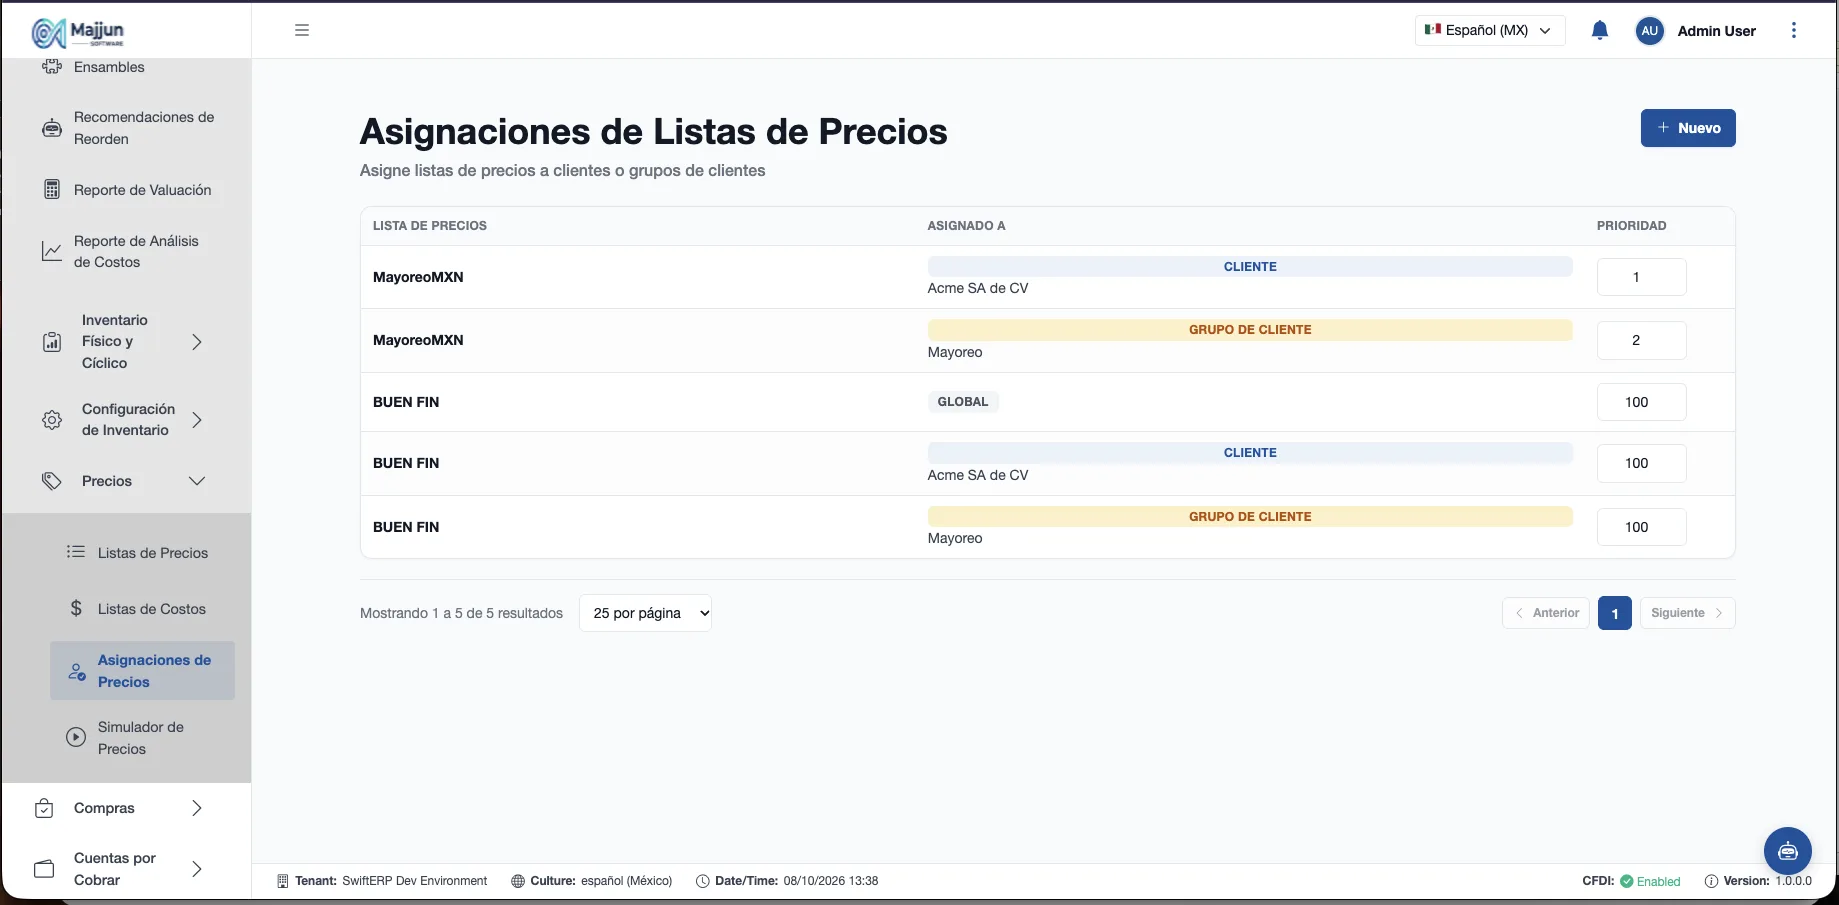Click the Recomendaciones de Reorden robot icon
Screen dimensions: 1839x905
point(52,128)
